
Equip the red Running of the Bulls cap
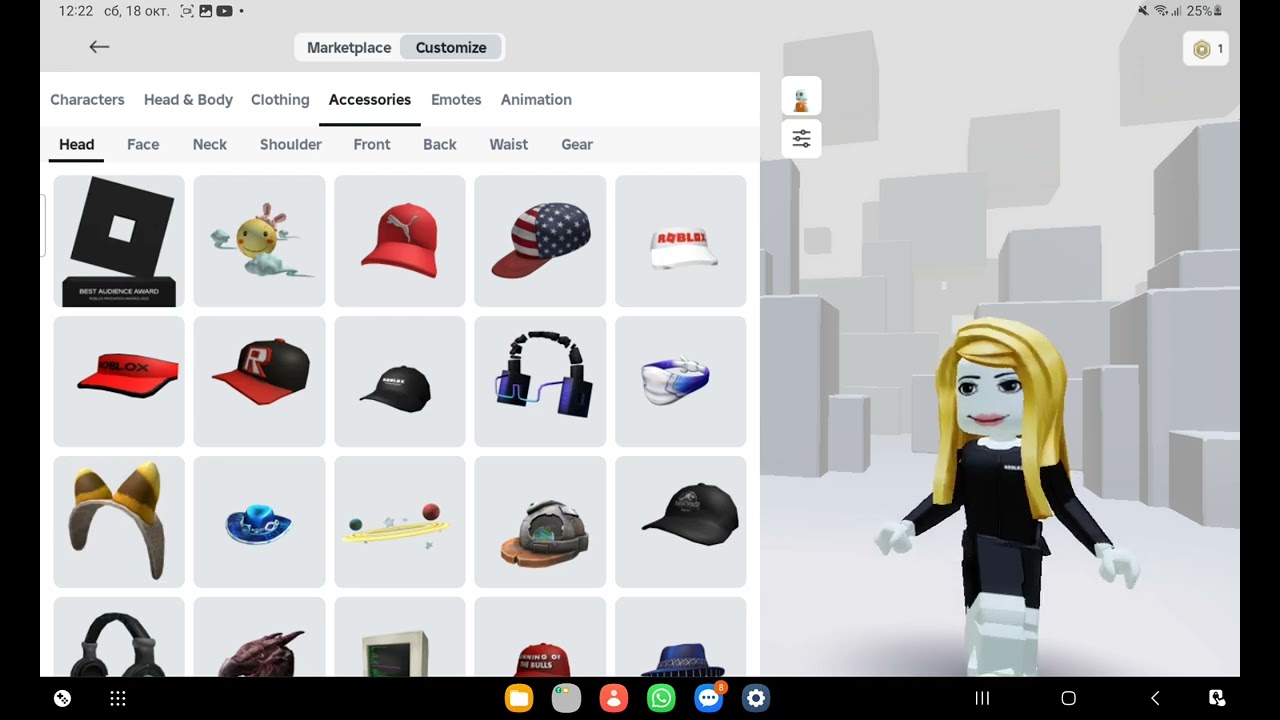pos(540,637)
